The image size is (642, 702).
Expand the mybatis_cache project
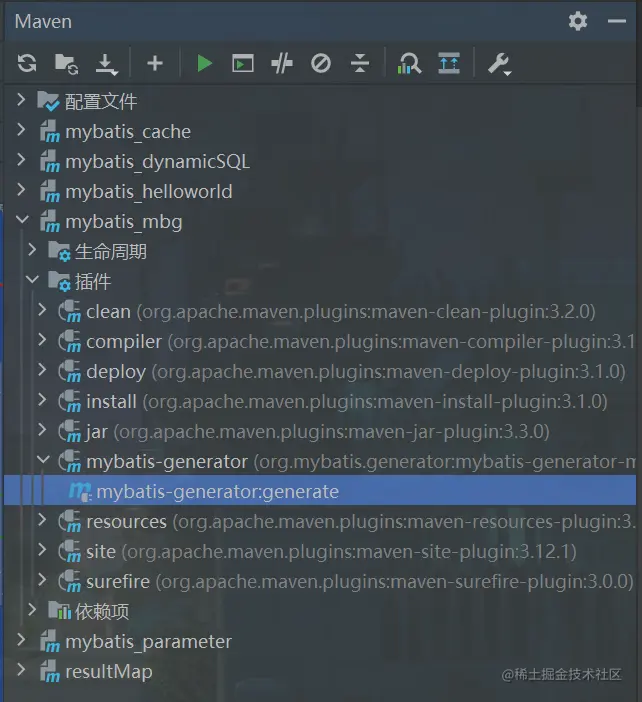[21, 129]
